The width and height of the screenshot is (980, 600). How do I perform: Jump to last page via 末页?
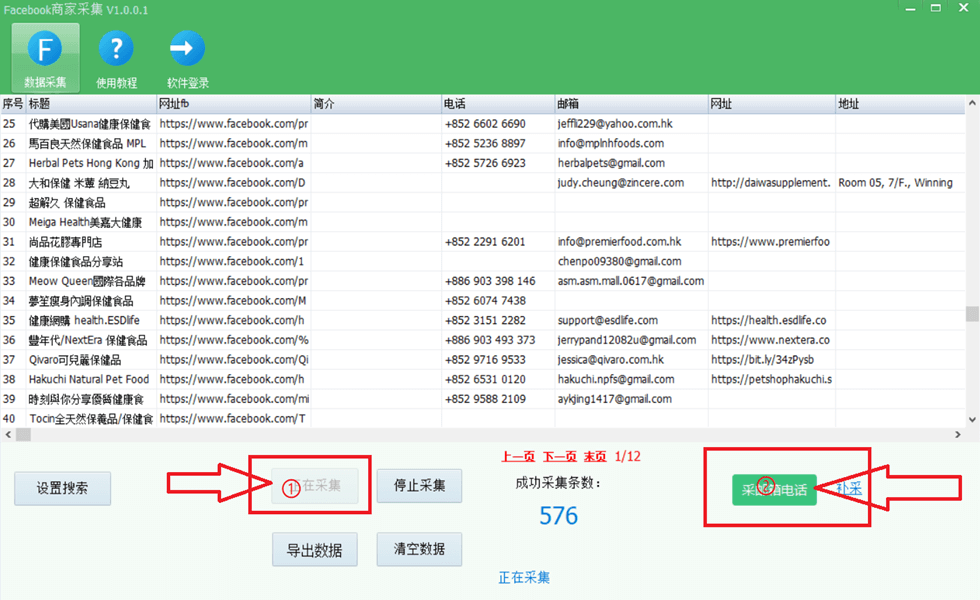pyautogui.click(x=595, y=457)
